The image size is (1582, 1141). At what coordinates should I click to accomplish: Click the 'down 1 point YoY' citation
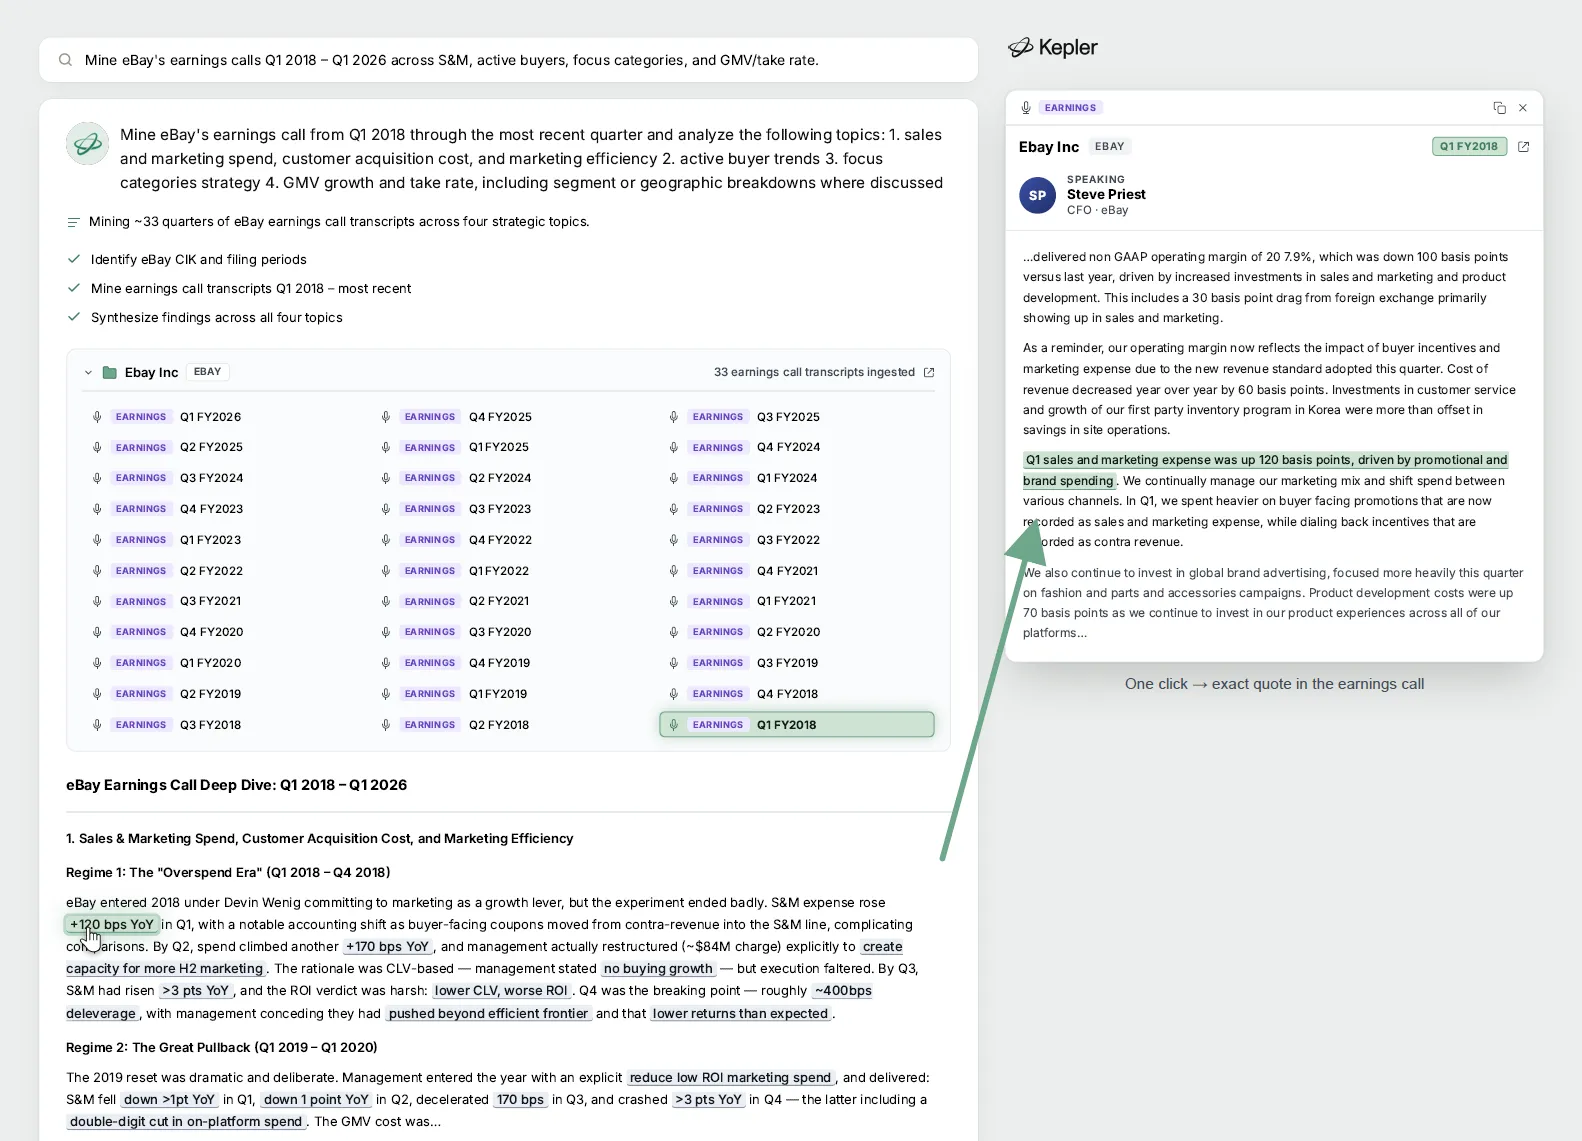[x=317, y=1100]
